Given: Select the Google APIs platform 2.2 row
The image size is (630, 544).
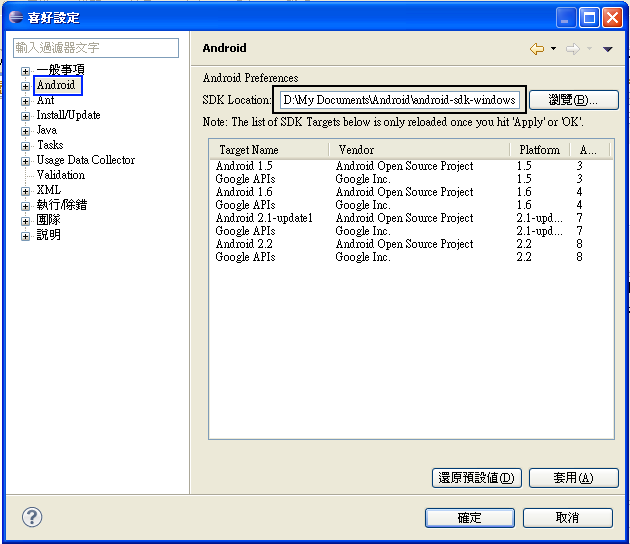Looking at the screenshot, I should [411, 257].
